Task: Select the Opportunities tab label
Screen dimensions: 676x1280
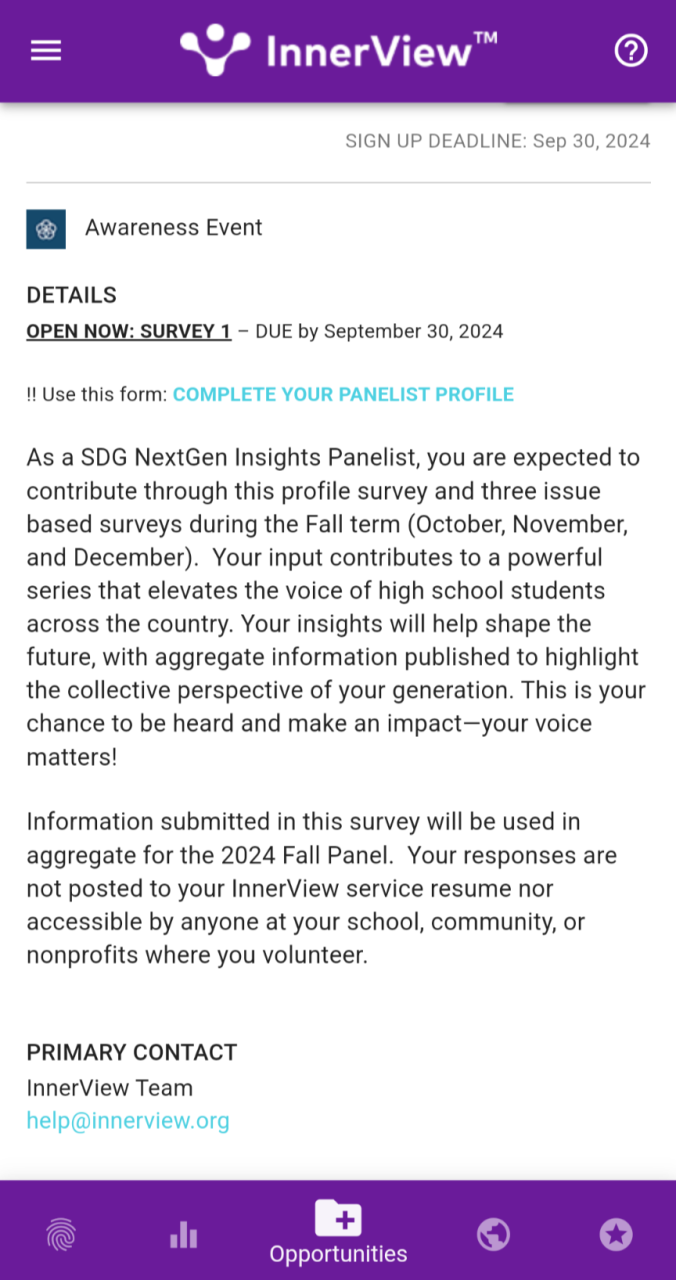Action: [338, 1254]
